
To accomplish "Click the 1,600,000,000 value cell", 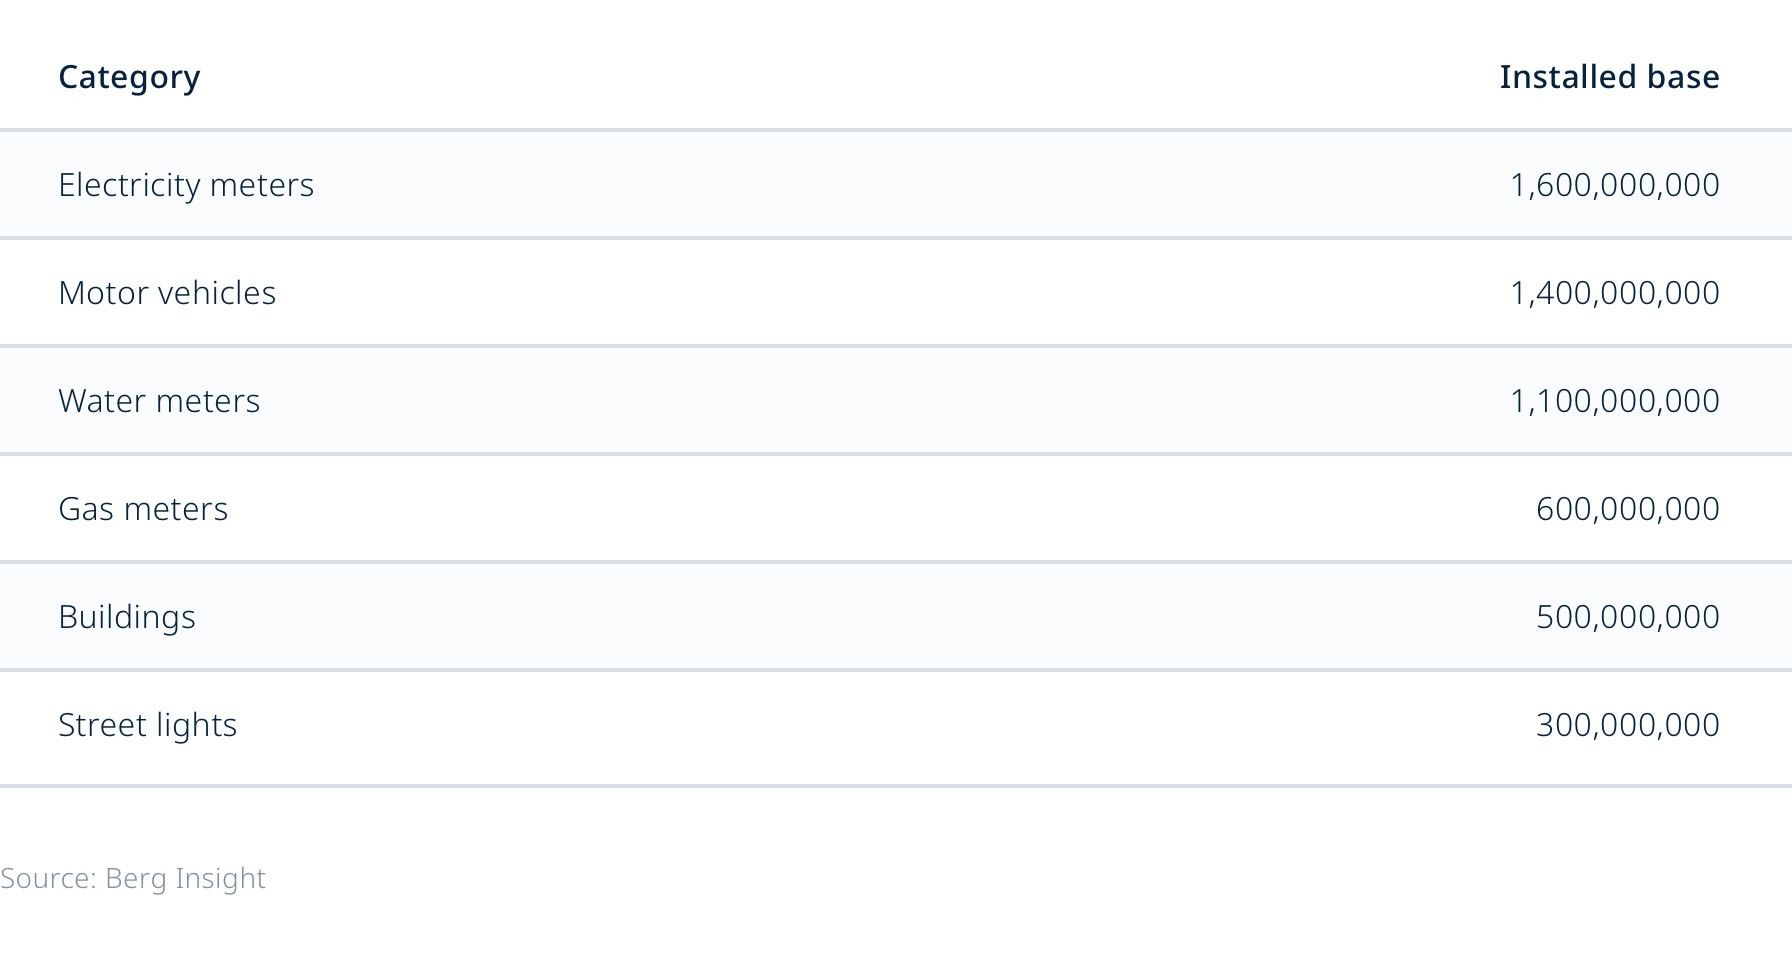I will pos(1614,185).
